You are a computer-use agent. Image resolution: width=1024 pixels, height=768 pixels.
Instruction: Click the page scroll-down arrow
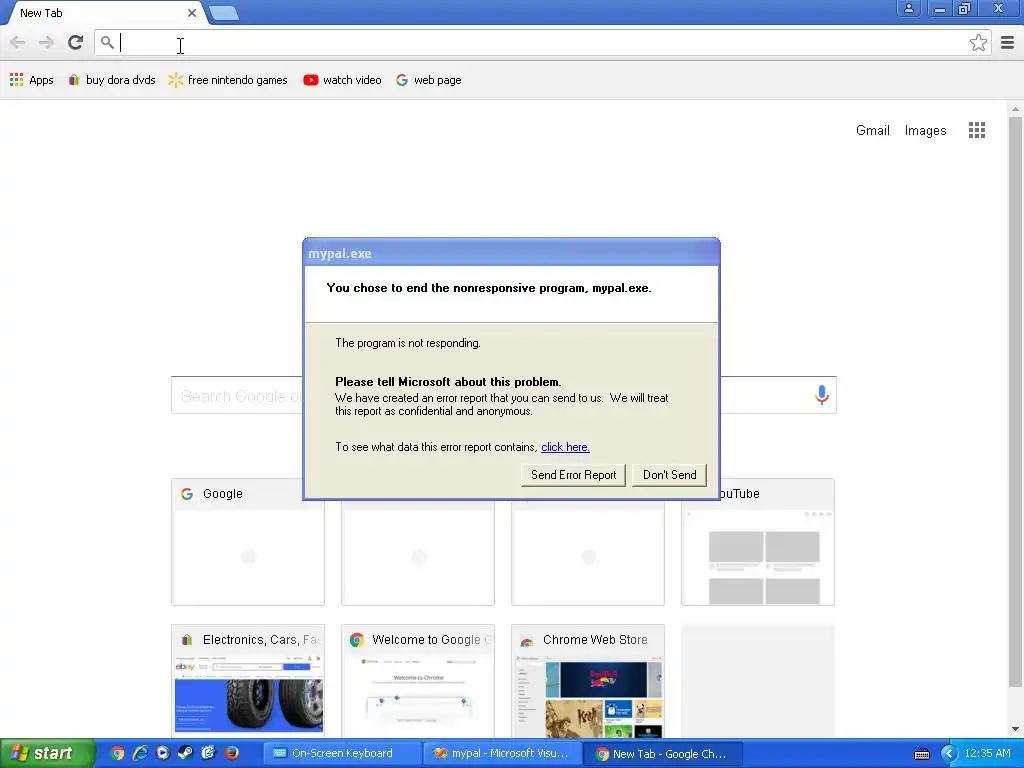click(1015, 729)
